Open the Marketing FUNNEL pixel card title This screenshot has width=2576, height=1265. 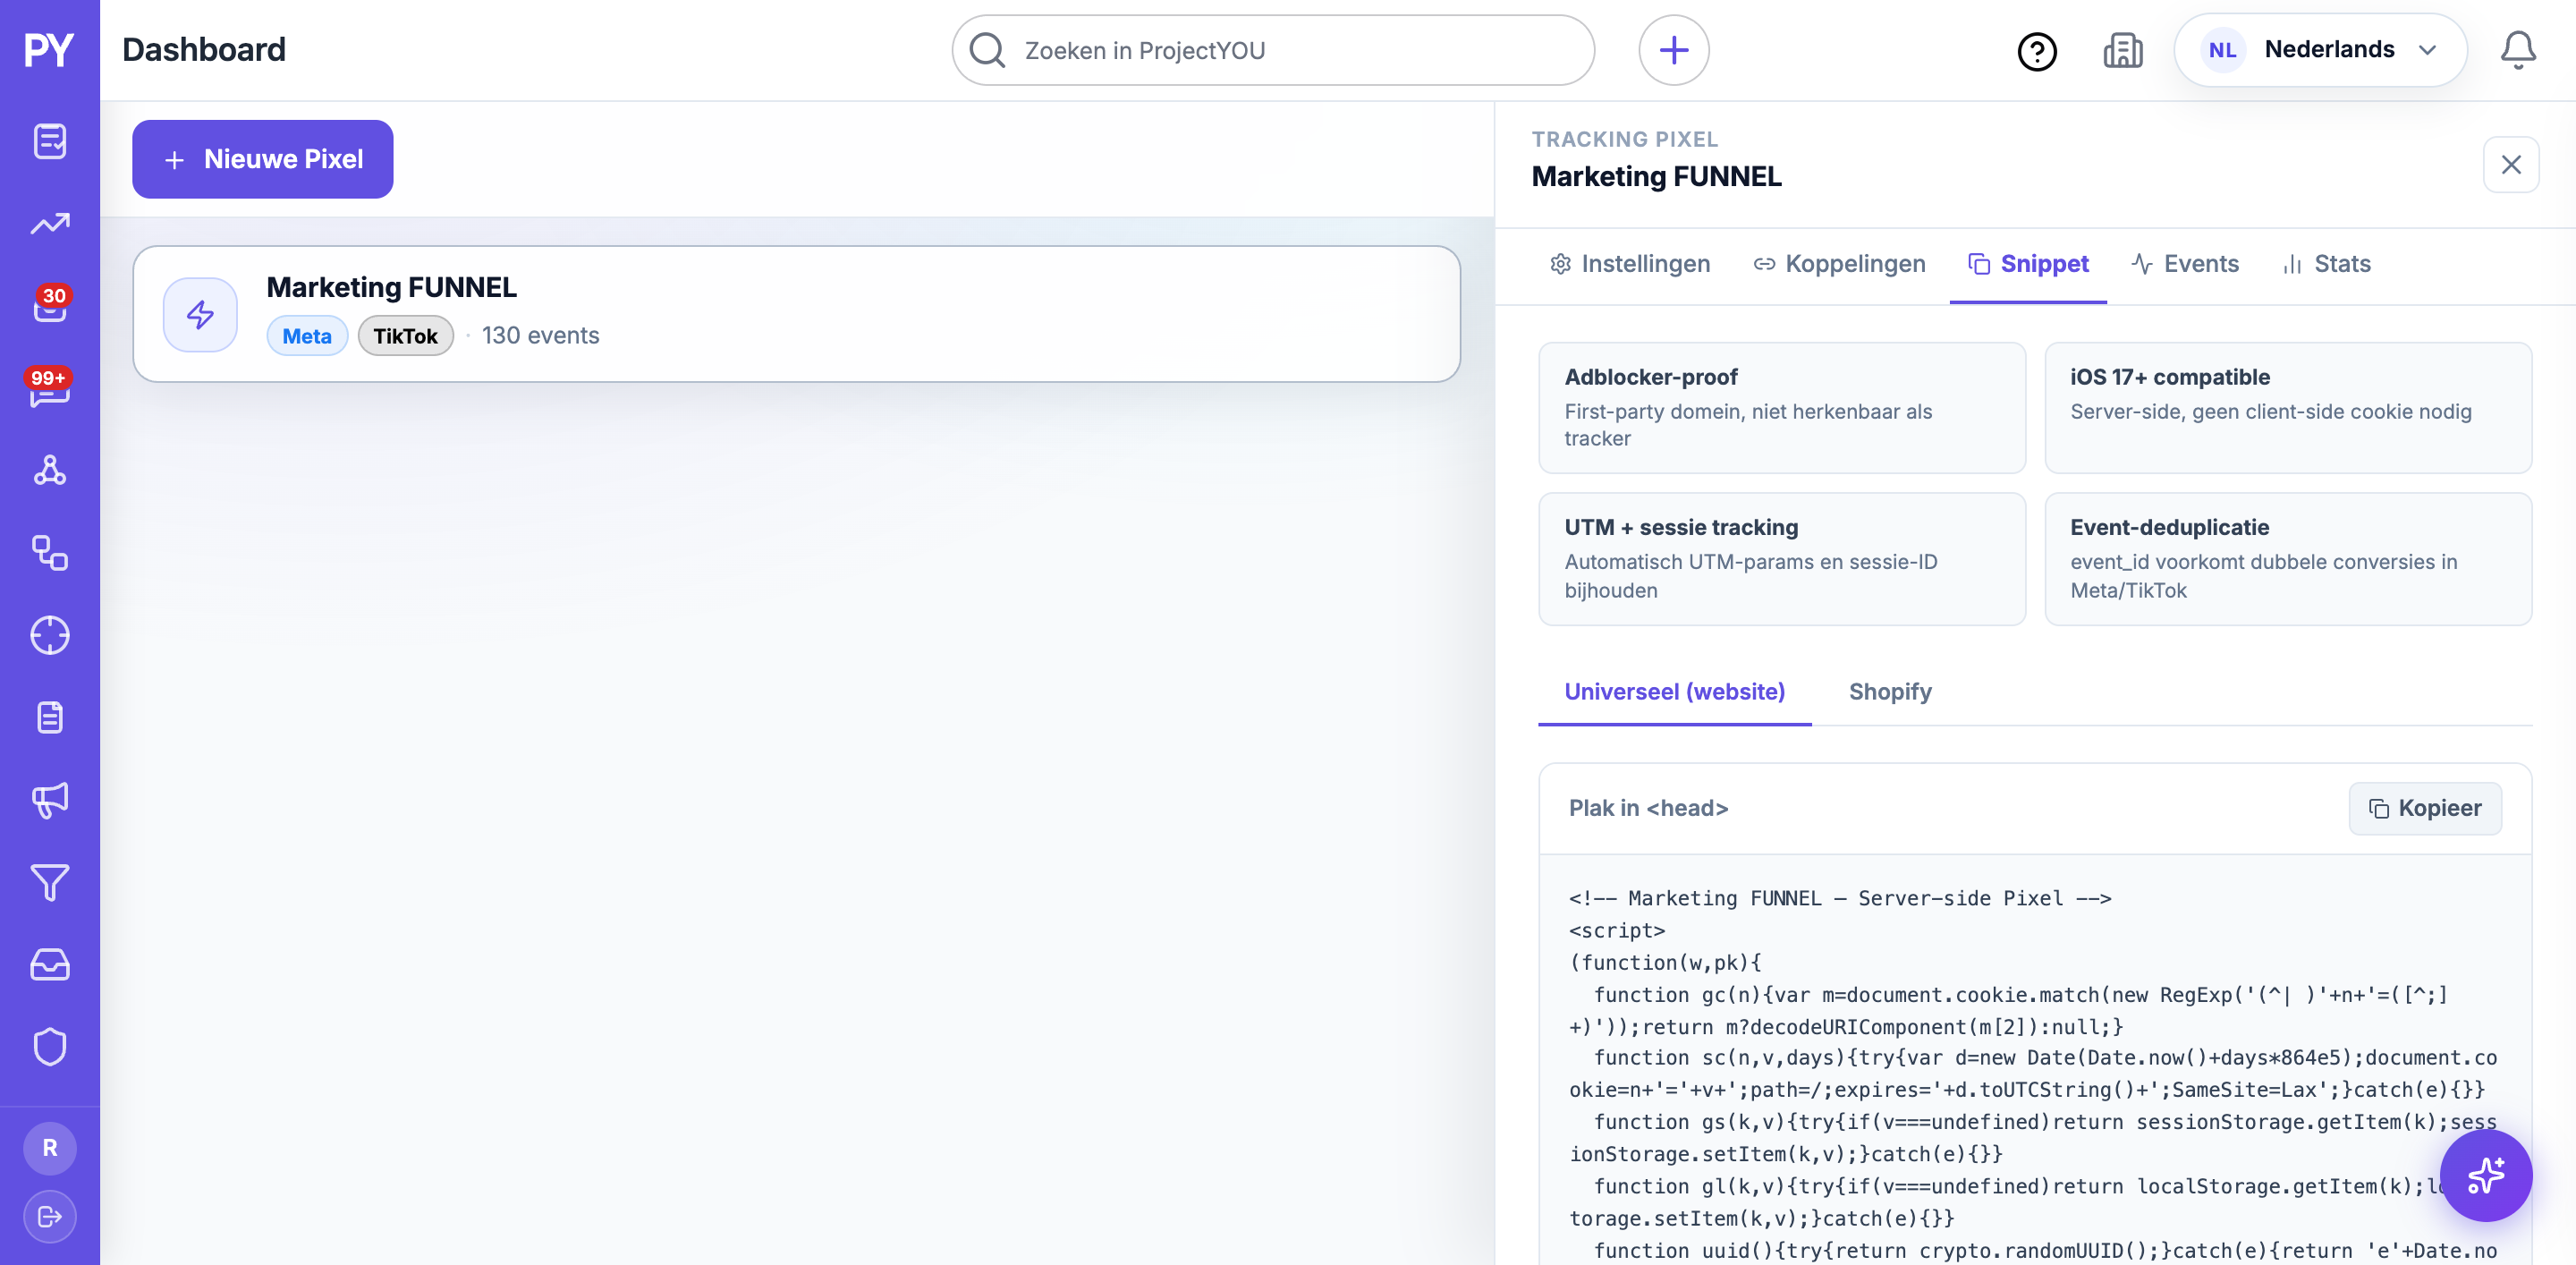click(x=392, y=288)
